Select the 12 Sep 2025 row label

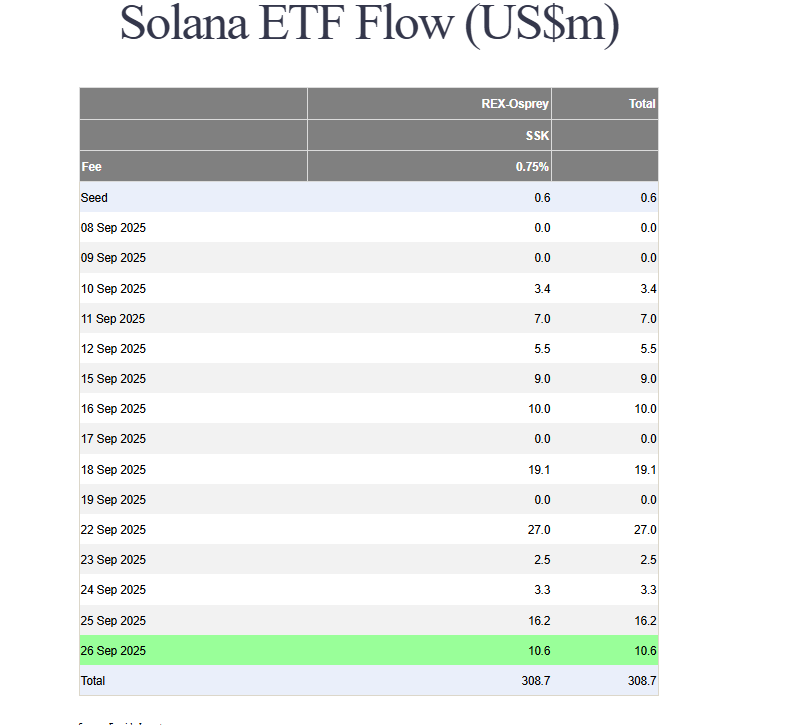pos(113,349)
